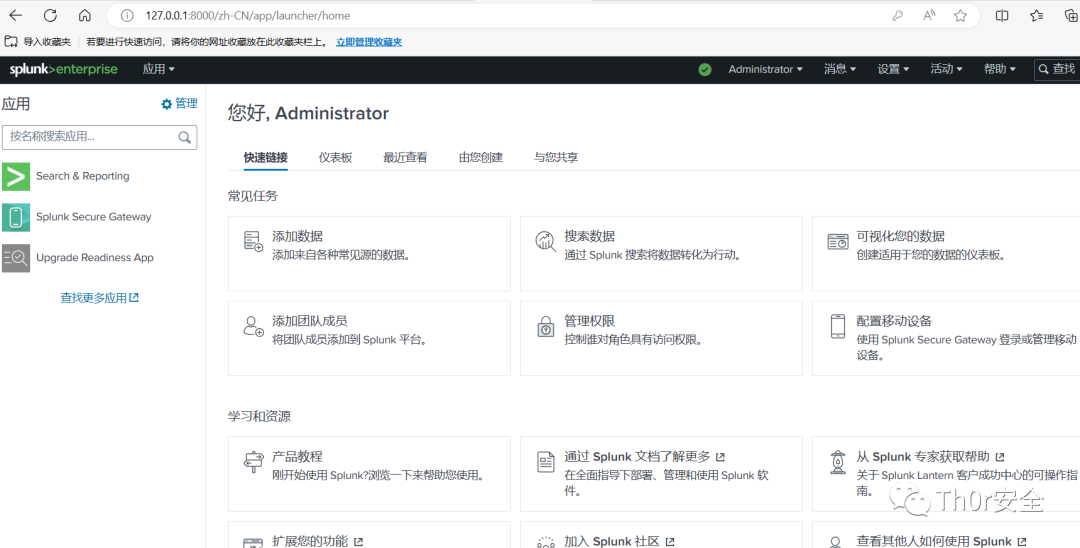
Task: Click the 配置移动设备 card title
Action: 894,321
